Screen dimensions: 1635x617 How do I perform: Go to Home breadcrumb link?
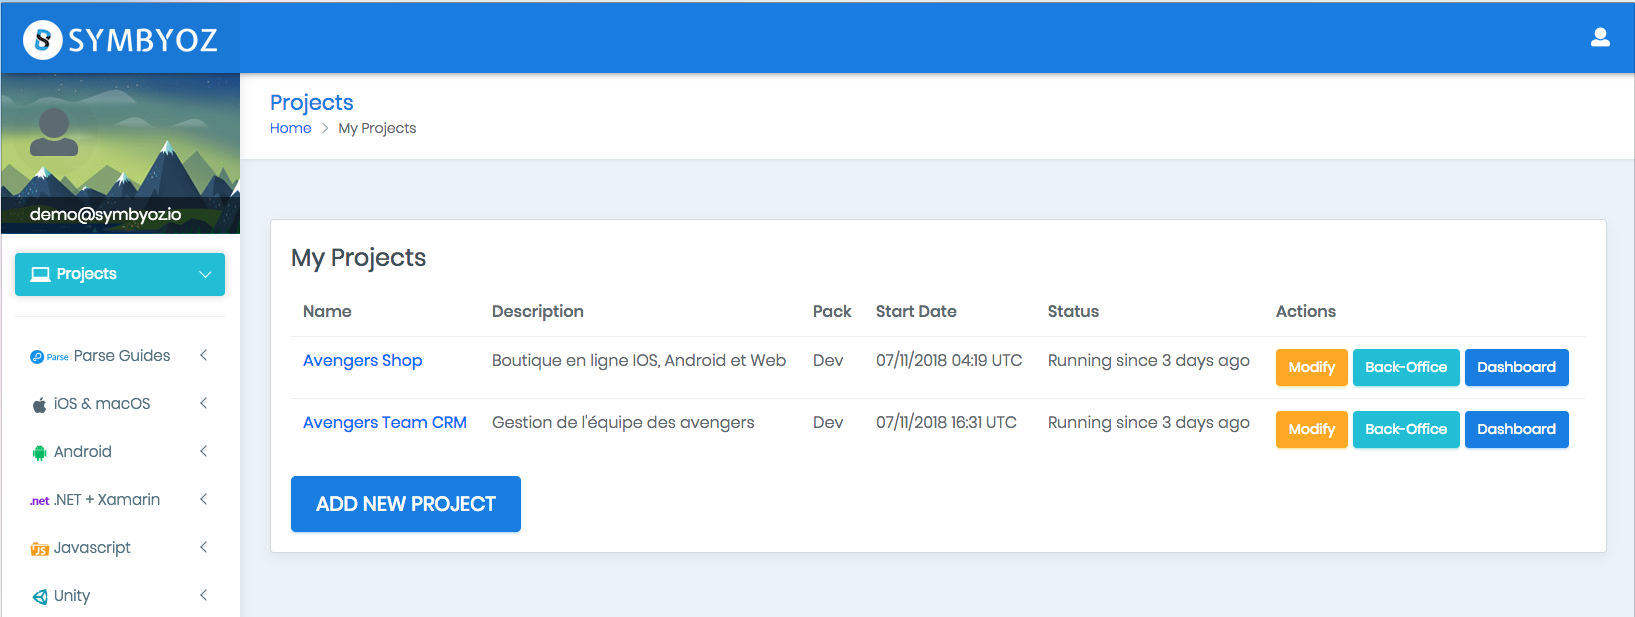point(290,128)
